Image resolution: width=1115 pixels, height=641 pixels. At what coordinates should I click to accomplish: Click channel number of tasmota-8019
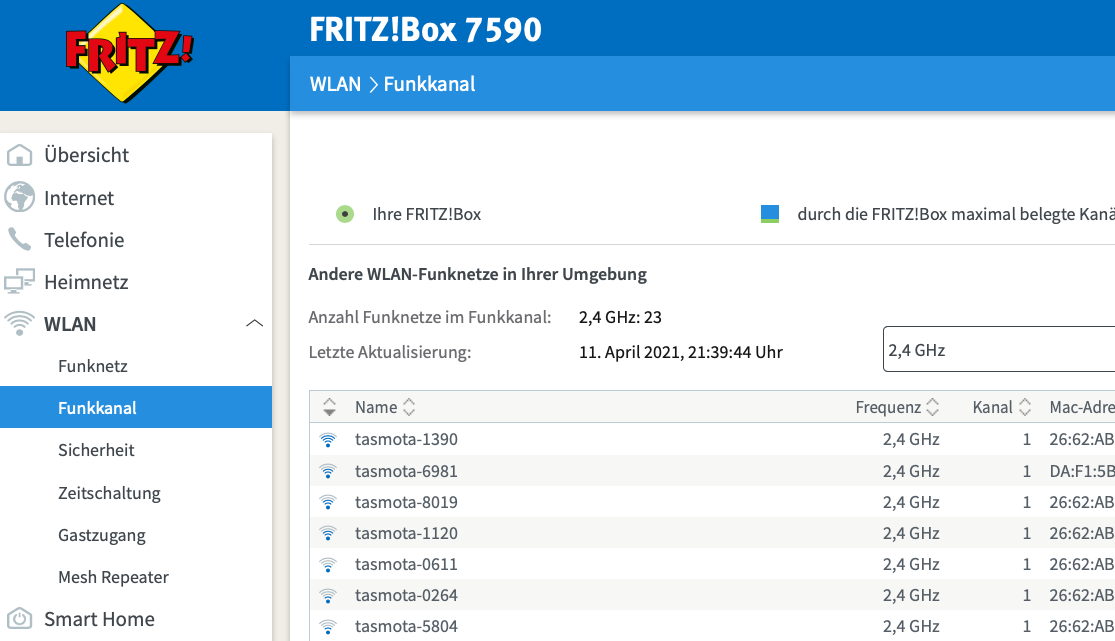1026,502
